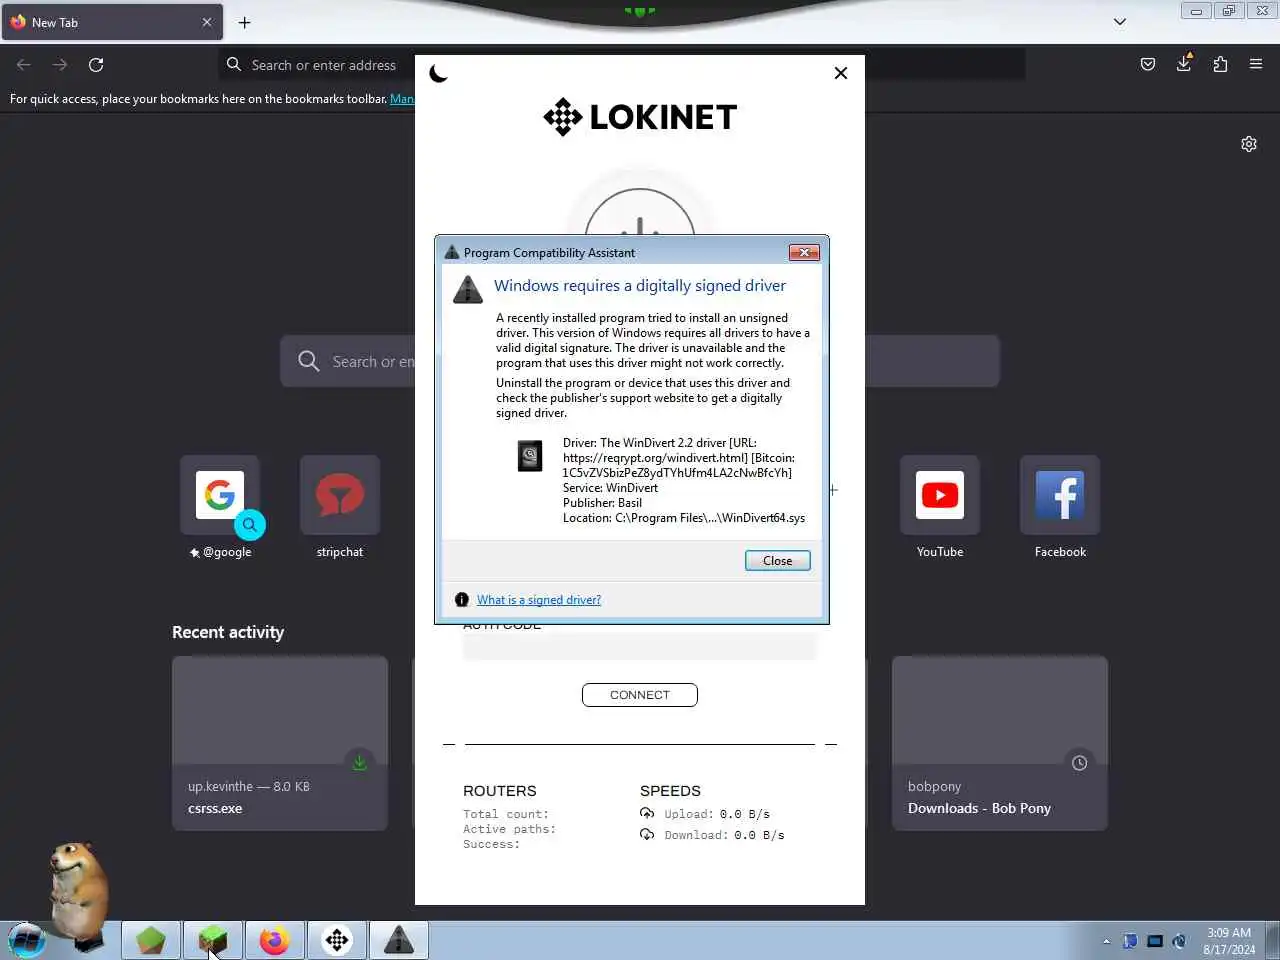The height and width of the screenshot is (960, 1280).
Task: Open a new Firefox tab
Action: (x=245, y=22)
